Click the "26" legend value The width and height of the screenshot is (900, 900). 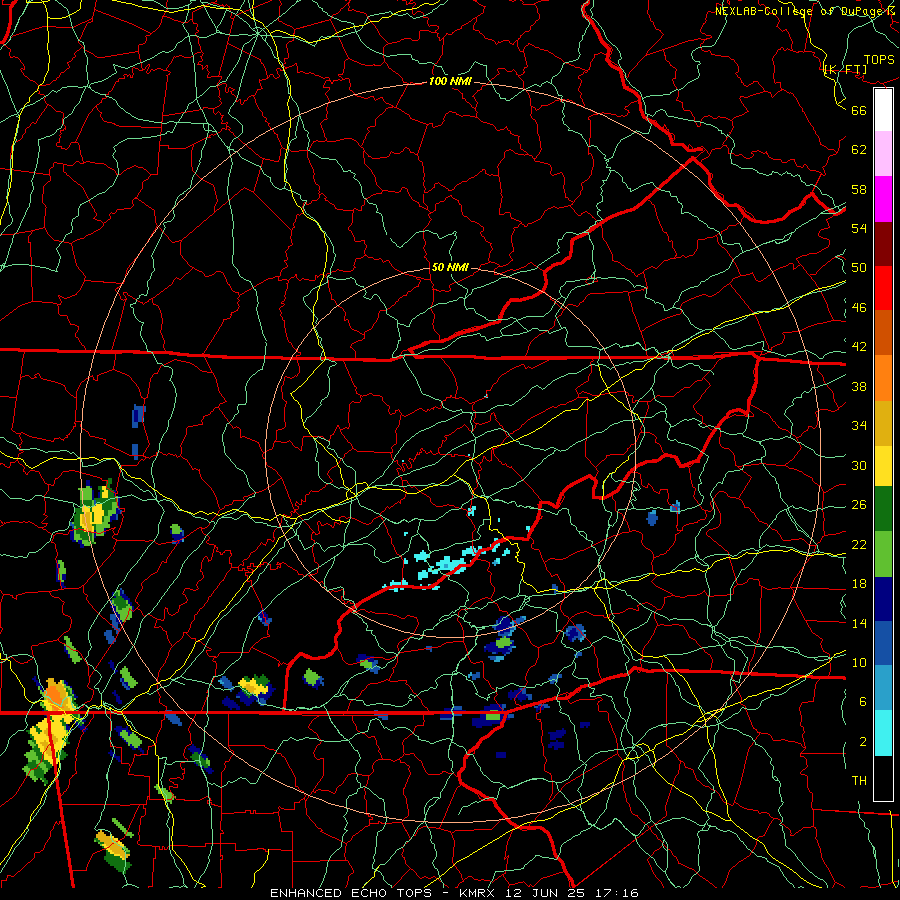coord(859,505)
